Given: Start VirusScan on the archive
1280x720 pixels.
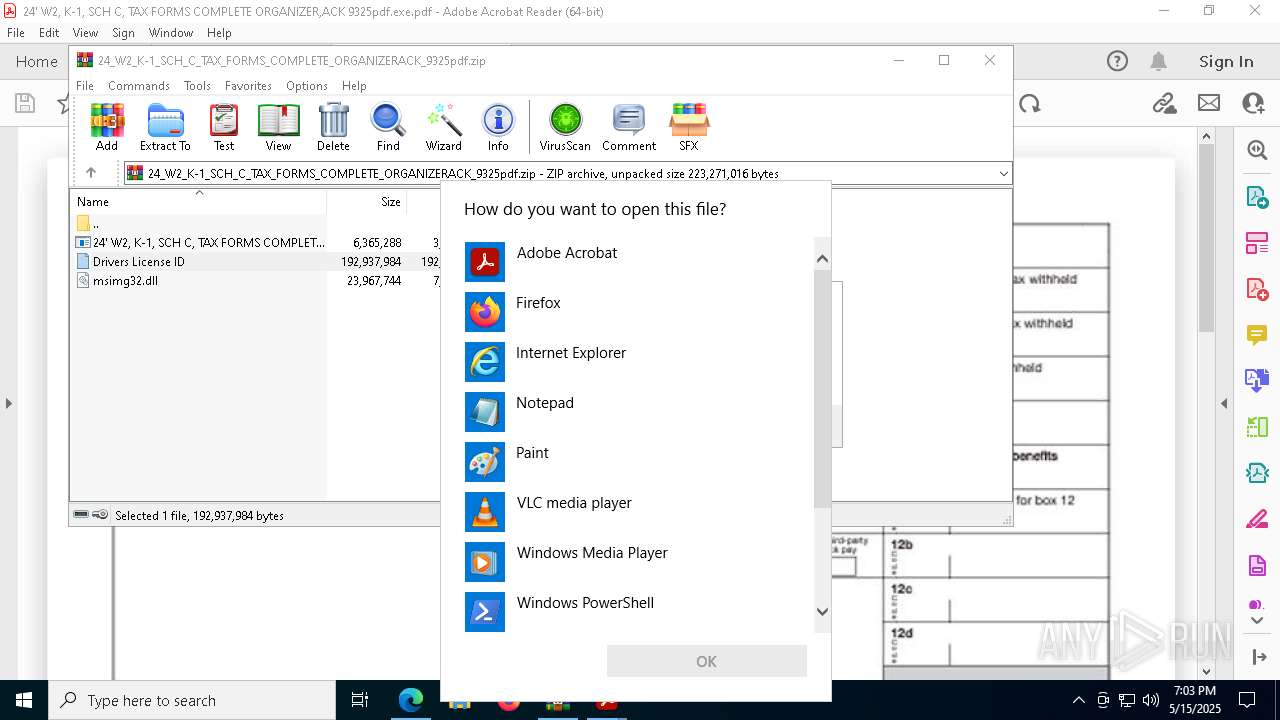Looking at the screenshot, I should 565,127.
